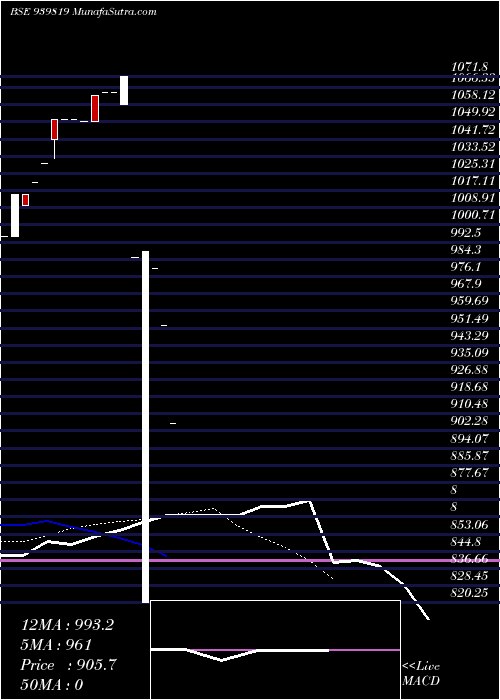The image size is (500, 700).
Task: Click the 836.66 price axis label
Action: [x=469, y=558]
